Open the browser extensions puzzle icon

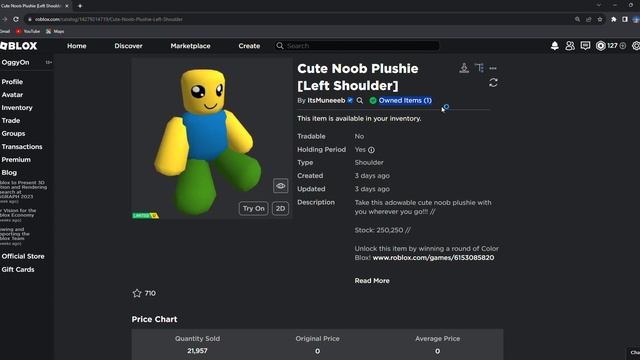coord(613,19)
